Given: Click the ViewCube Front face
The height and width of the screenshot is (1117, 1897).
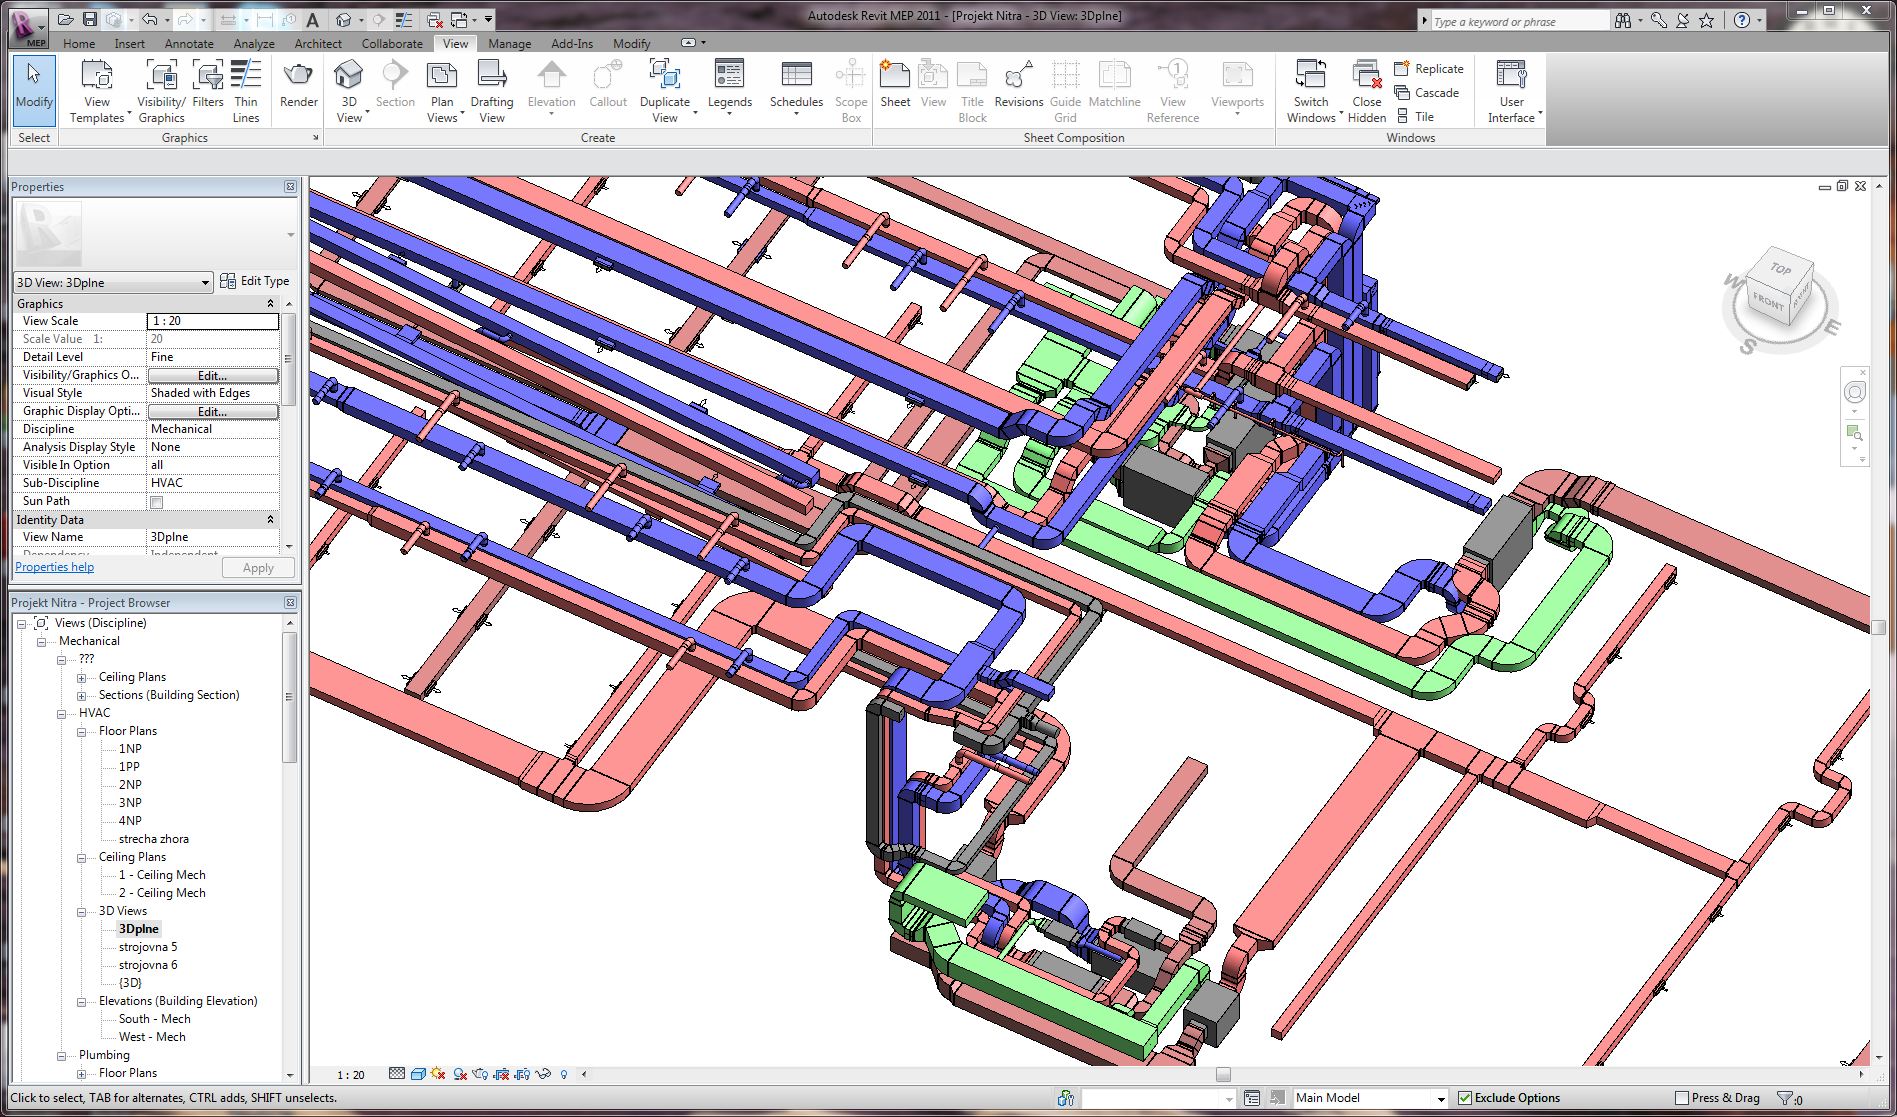Looking at the screenshot, I should (x=1768, y=300).
